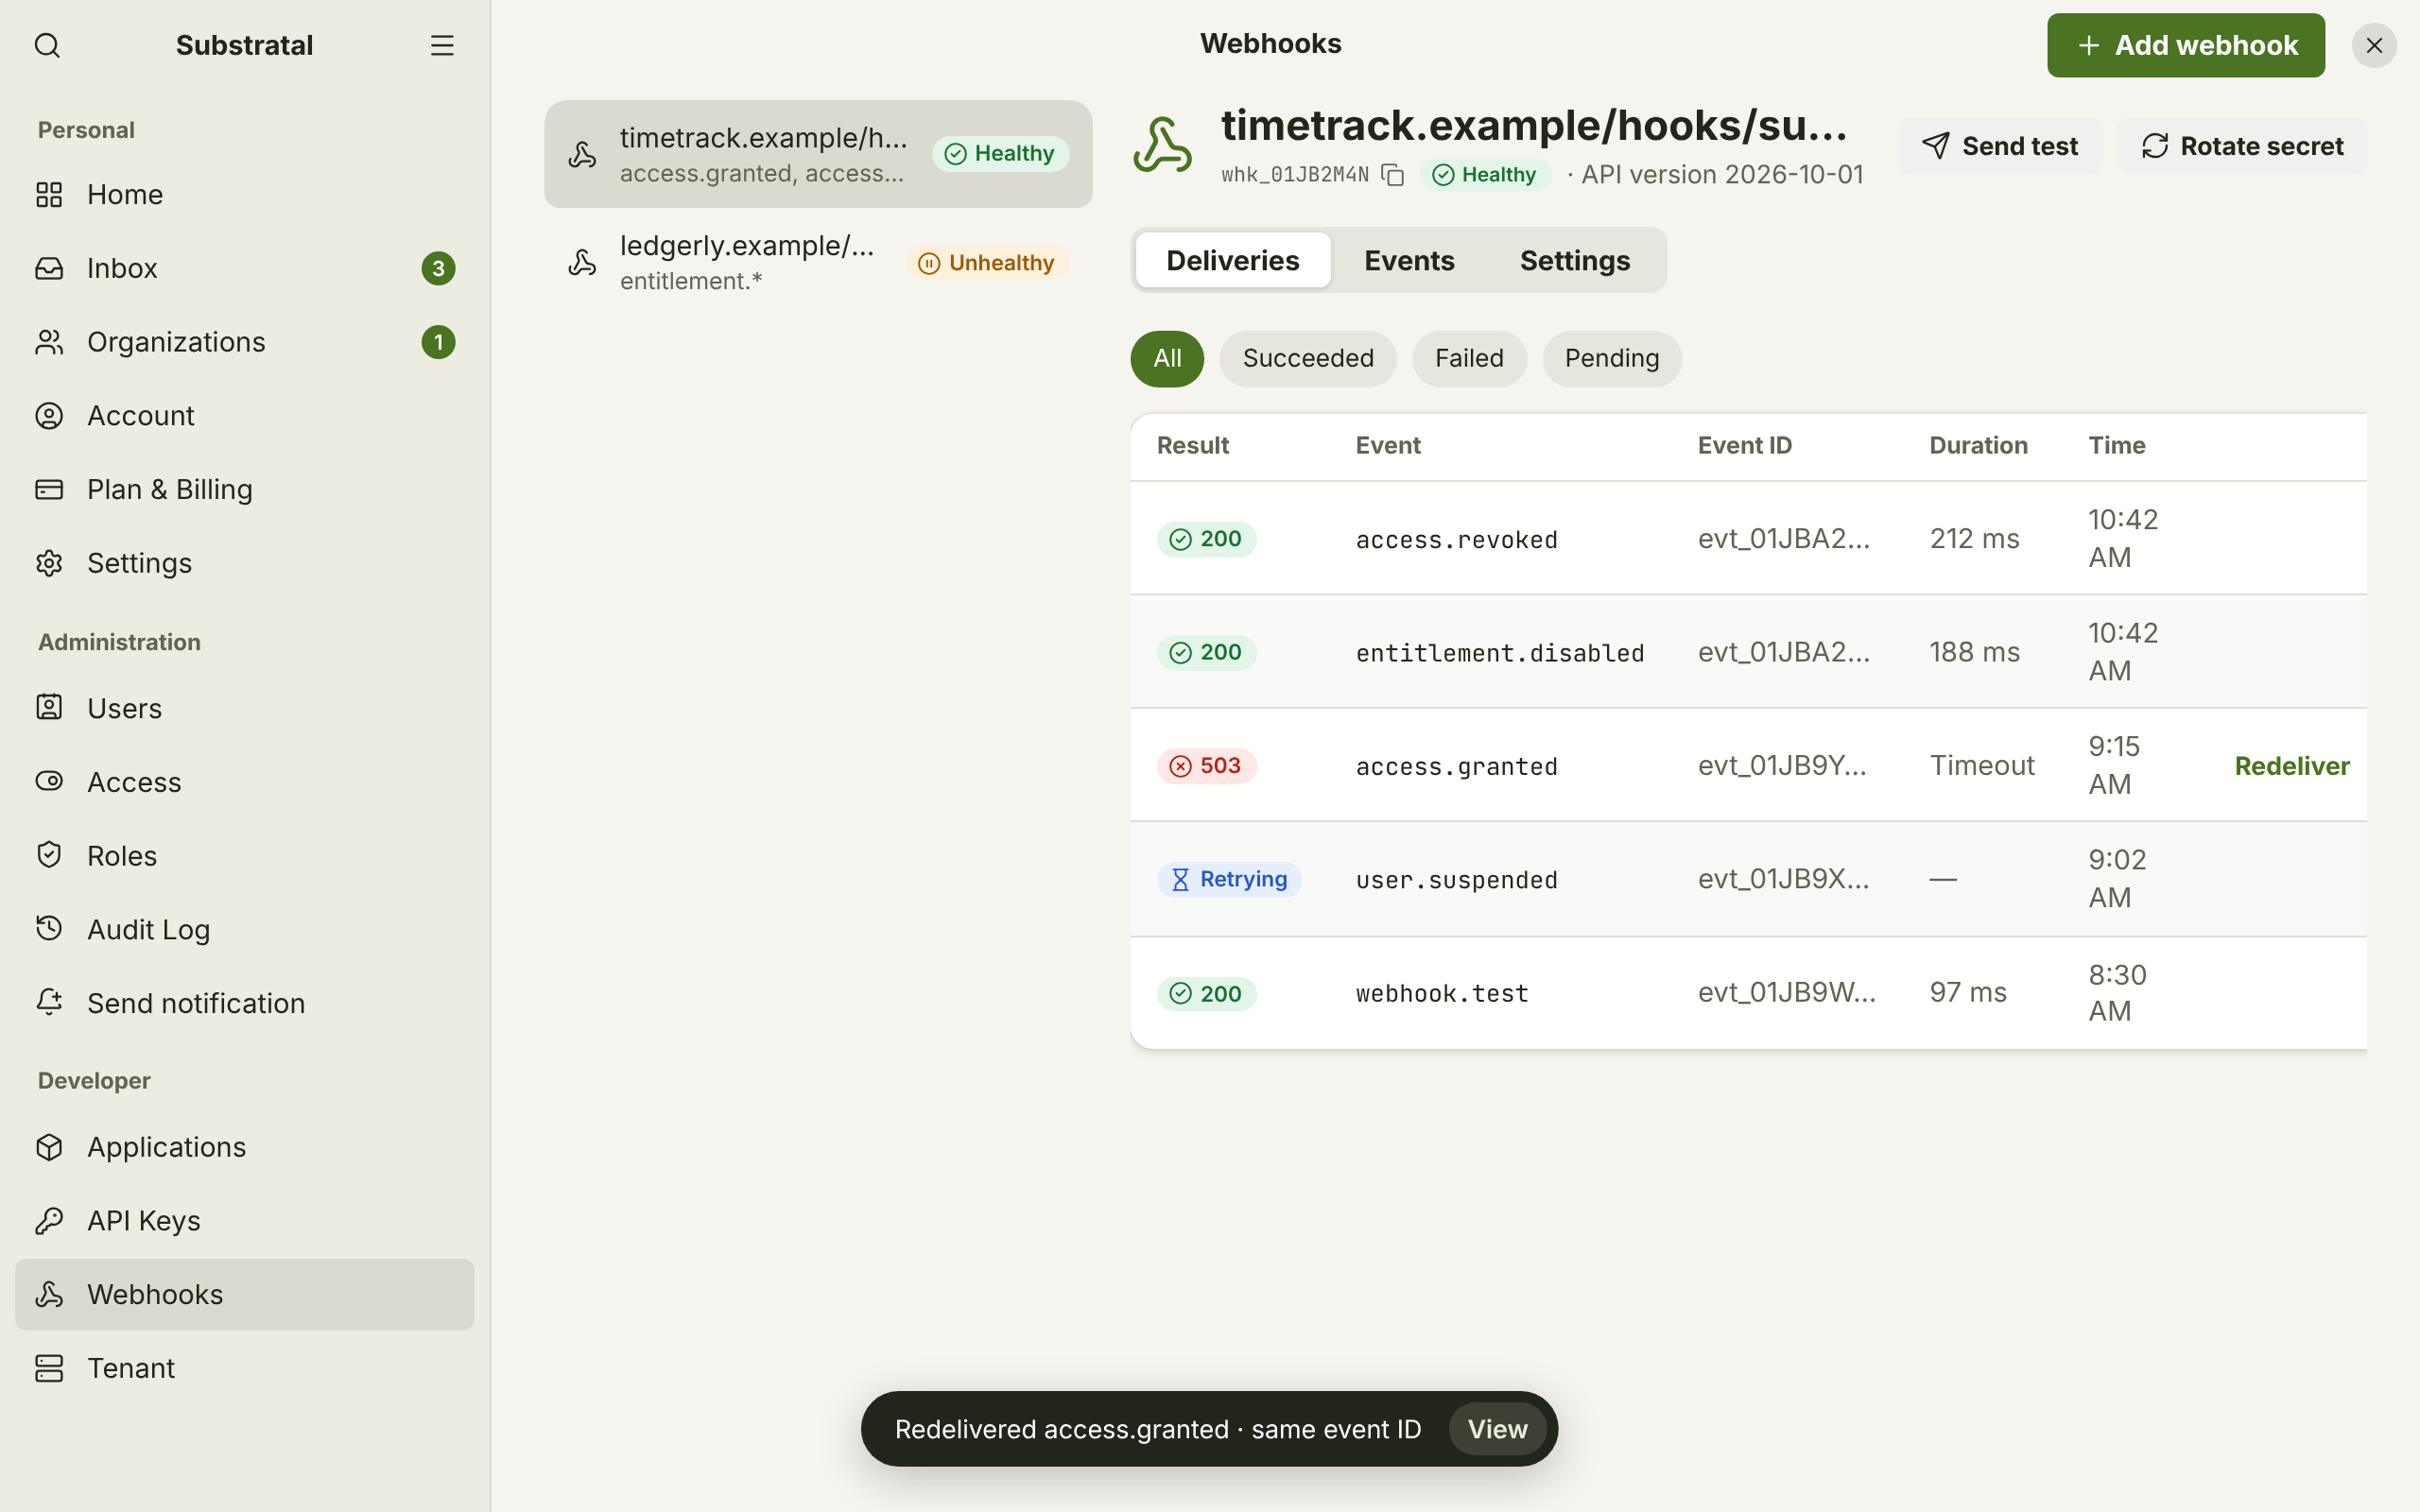
Task: Click the Duration column header
Action: pyautogui.click(x=1978, y=445)
